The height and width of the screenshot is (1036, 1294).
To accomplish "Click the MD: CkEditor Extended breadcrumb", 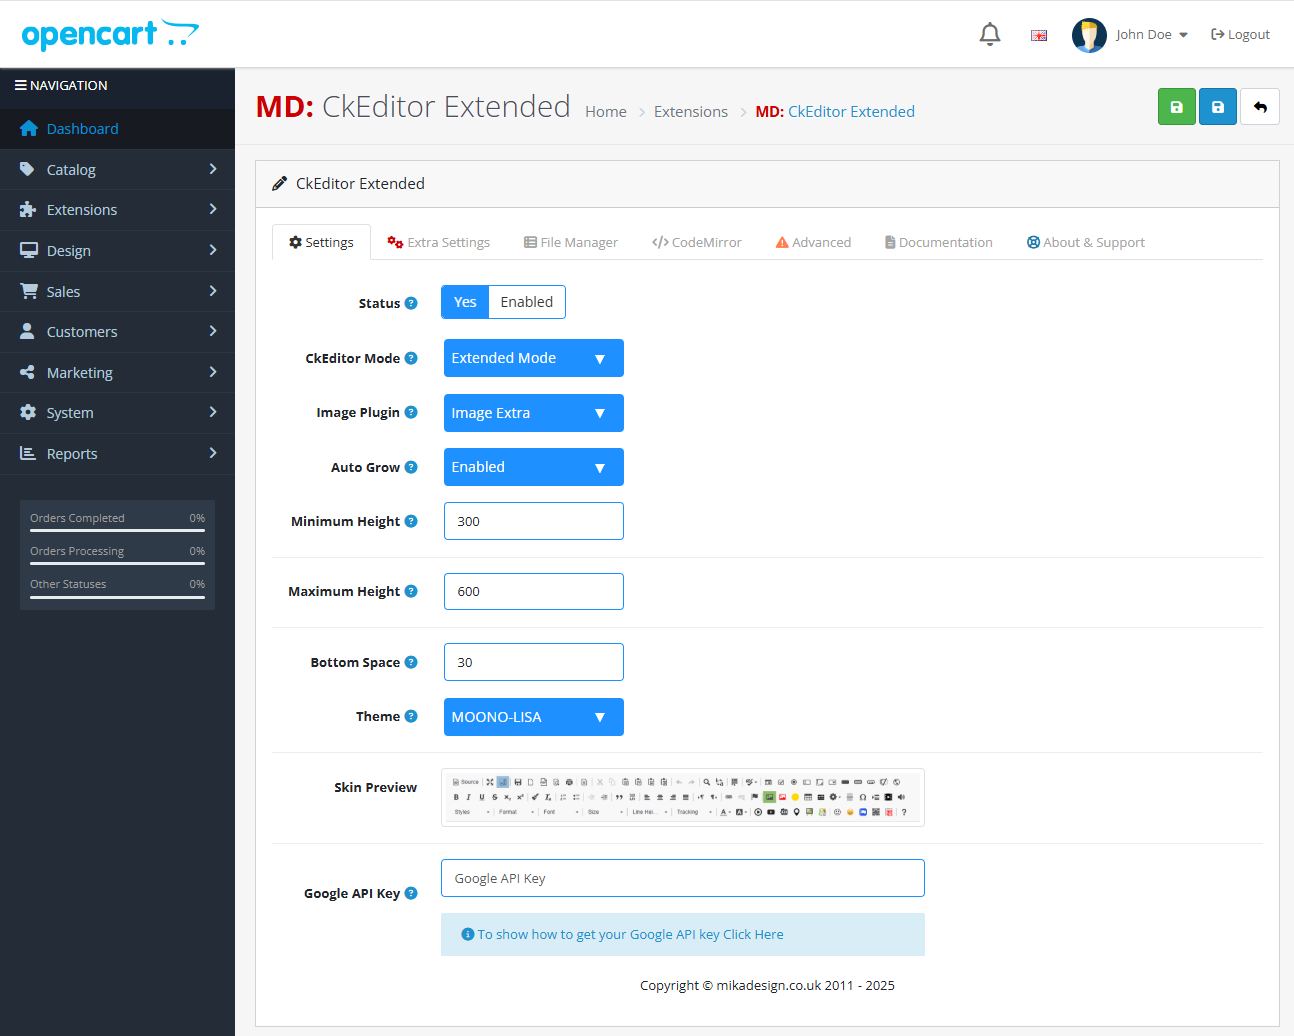I will [835, 112].
